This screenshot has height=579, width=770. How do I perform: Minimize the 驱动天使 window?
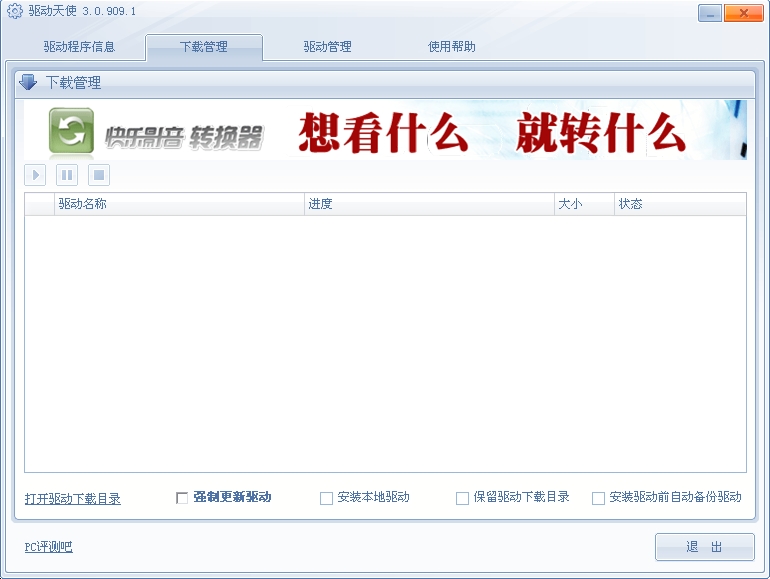pyautogui.click(x=711, y=13)
